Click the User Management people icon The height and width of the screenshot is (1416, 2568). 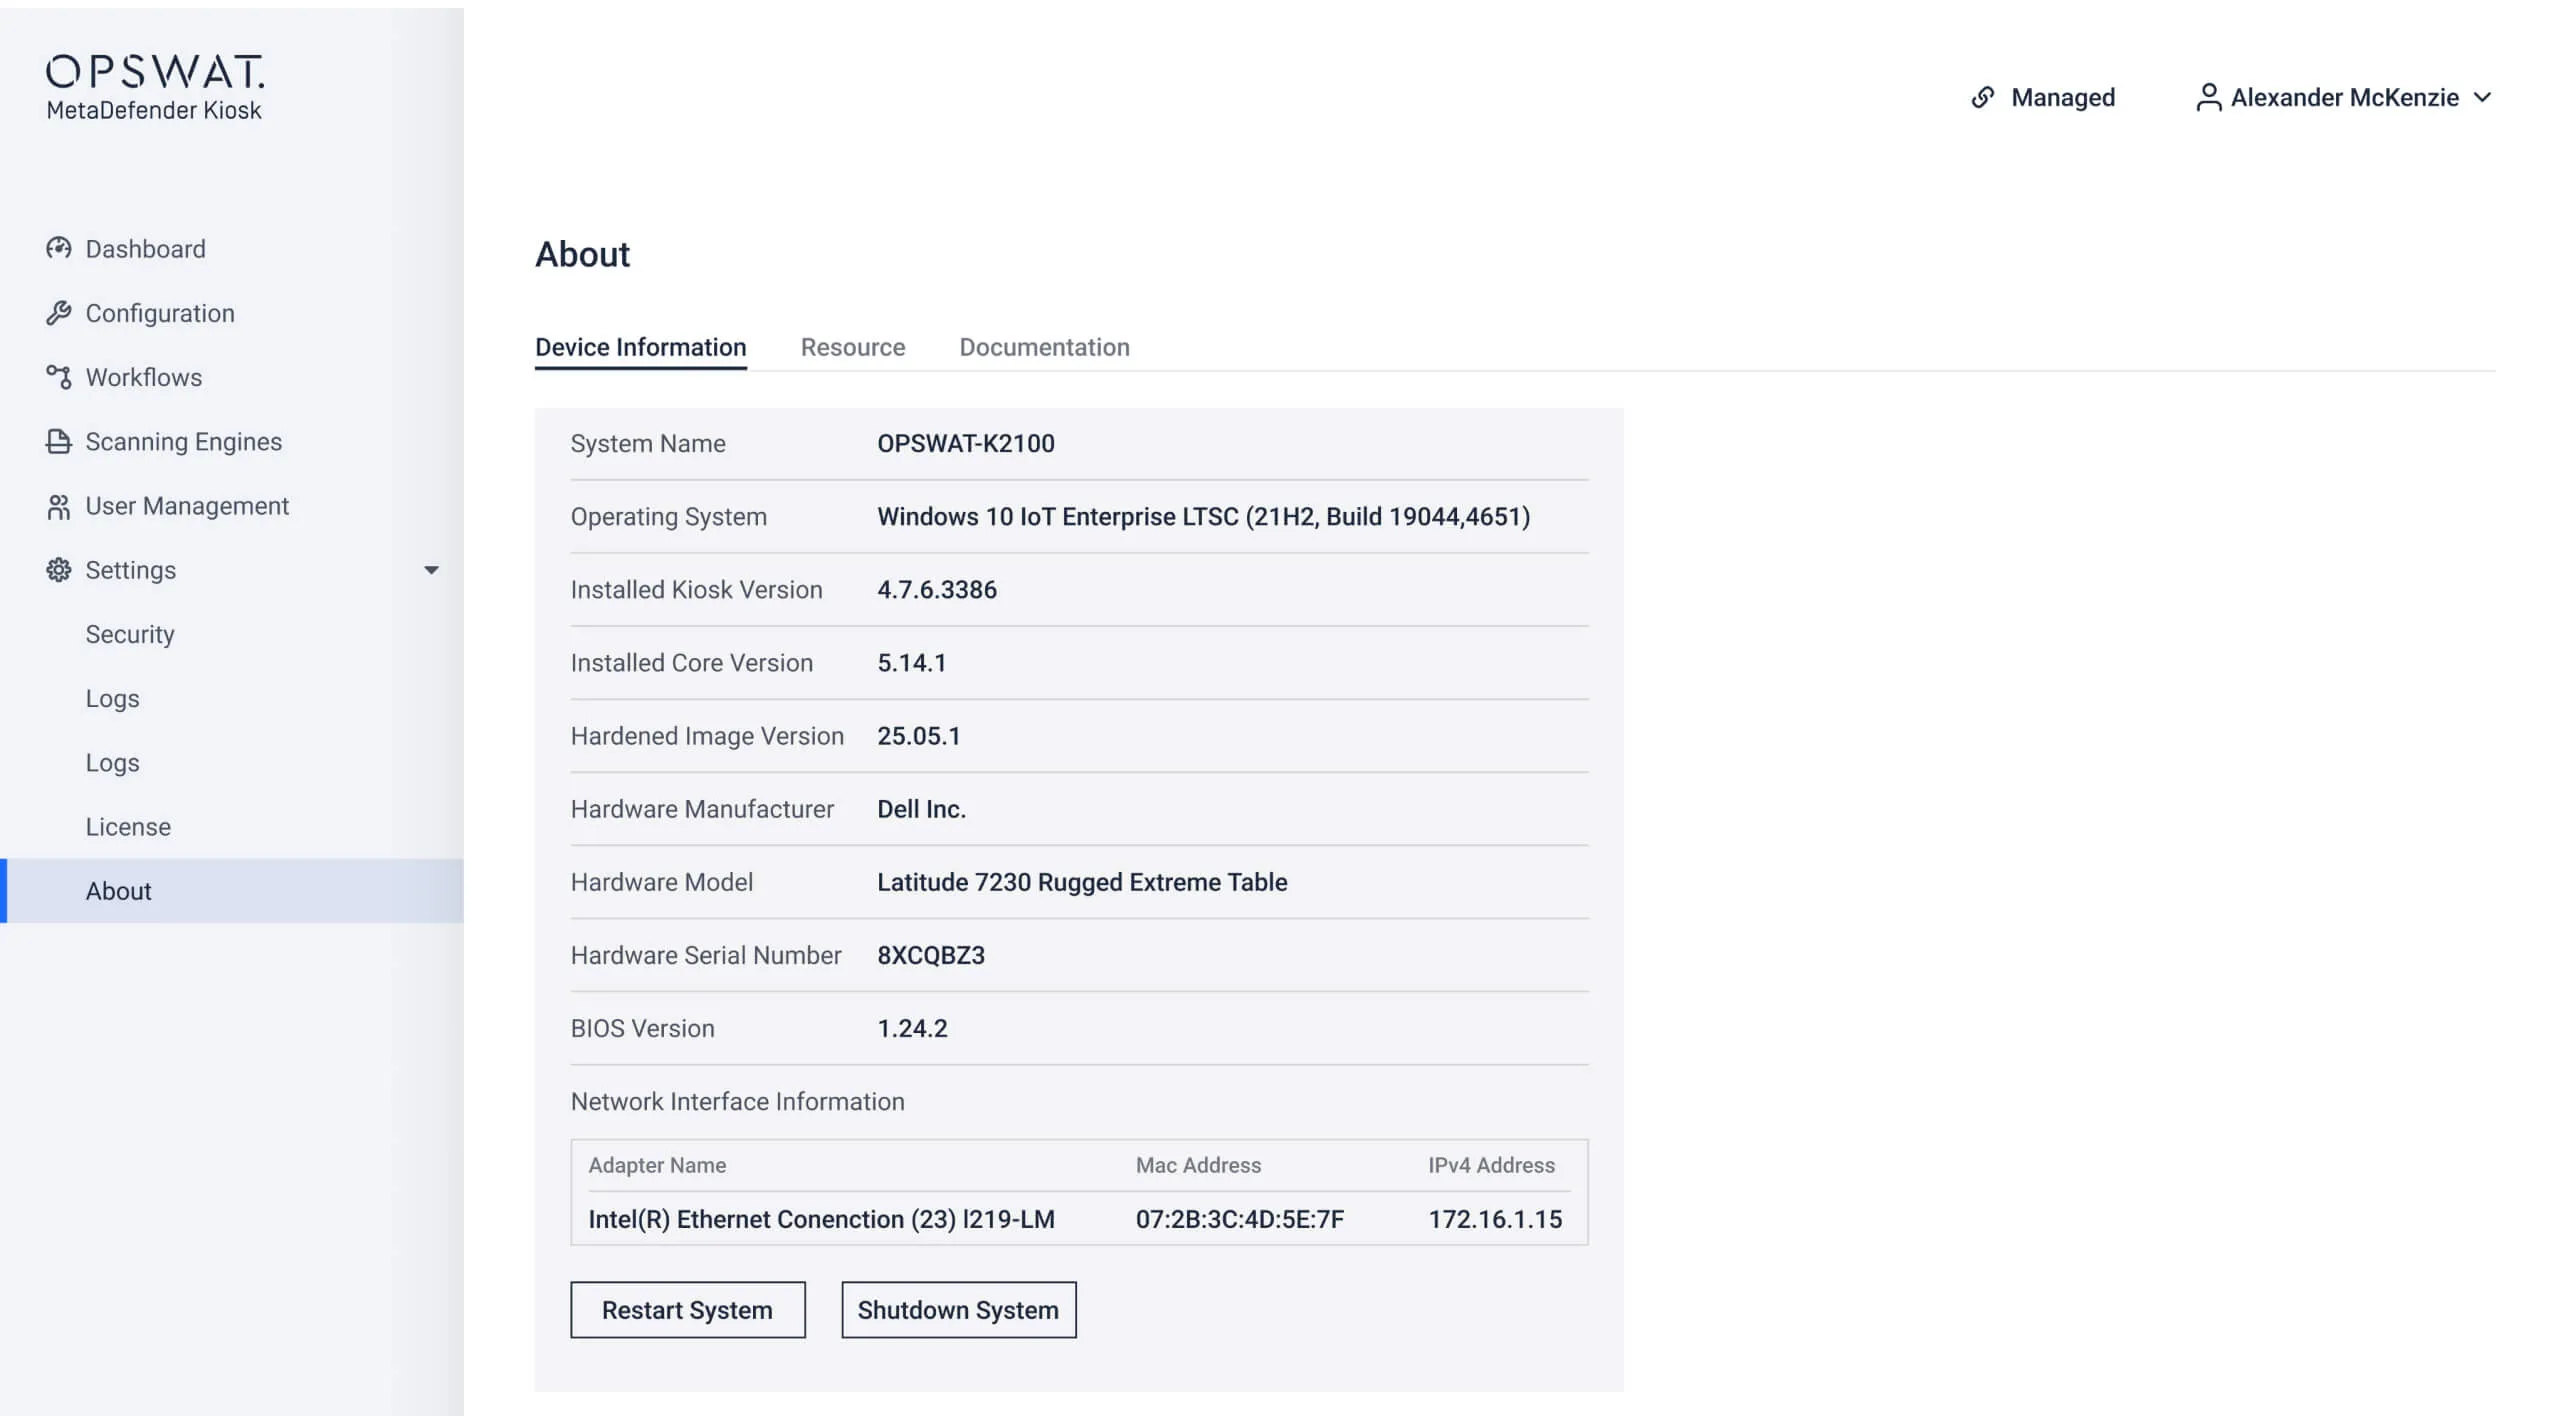[58, 505]
